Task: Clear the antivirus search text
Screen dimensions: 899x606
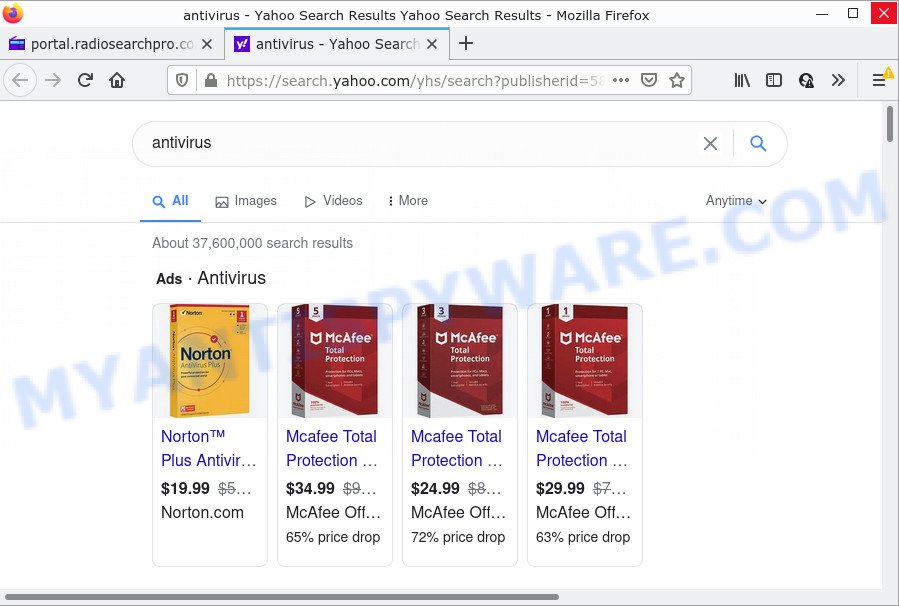Action: (x=710, y=143)
